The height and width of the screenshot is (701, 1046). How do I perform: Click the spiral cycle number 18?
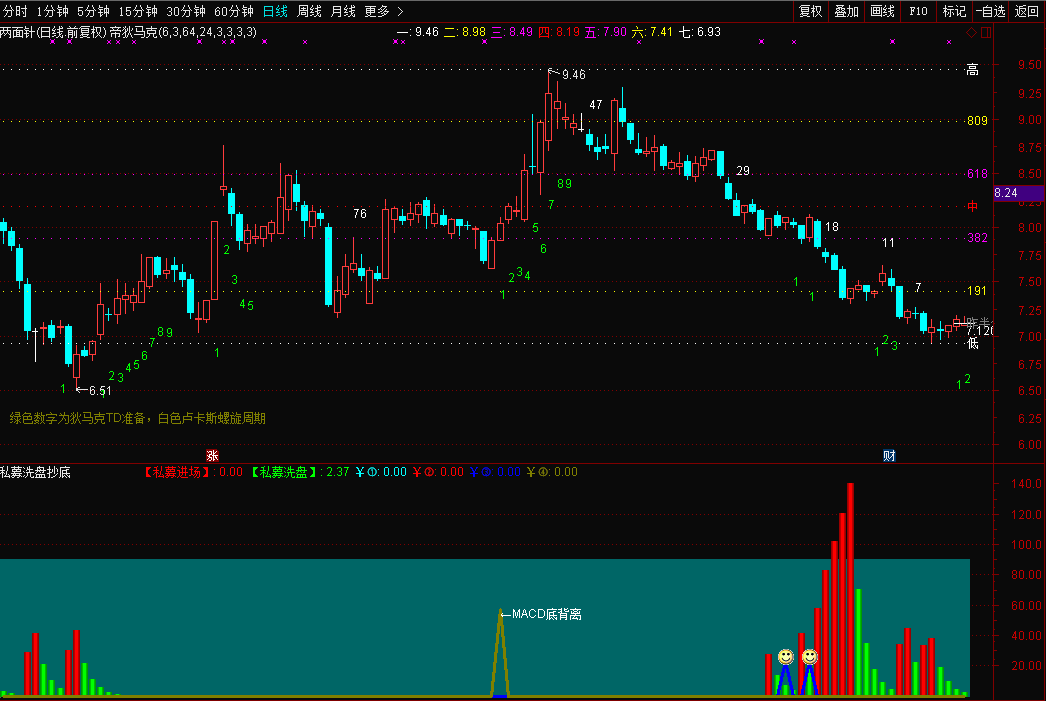click(832, 227)
